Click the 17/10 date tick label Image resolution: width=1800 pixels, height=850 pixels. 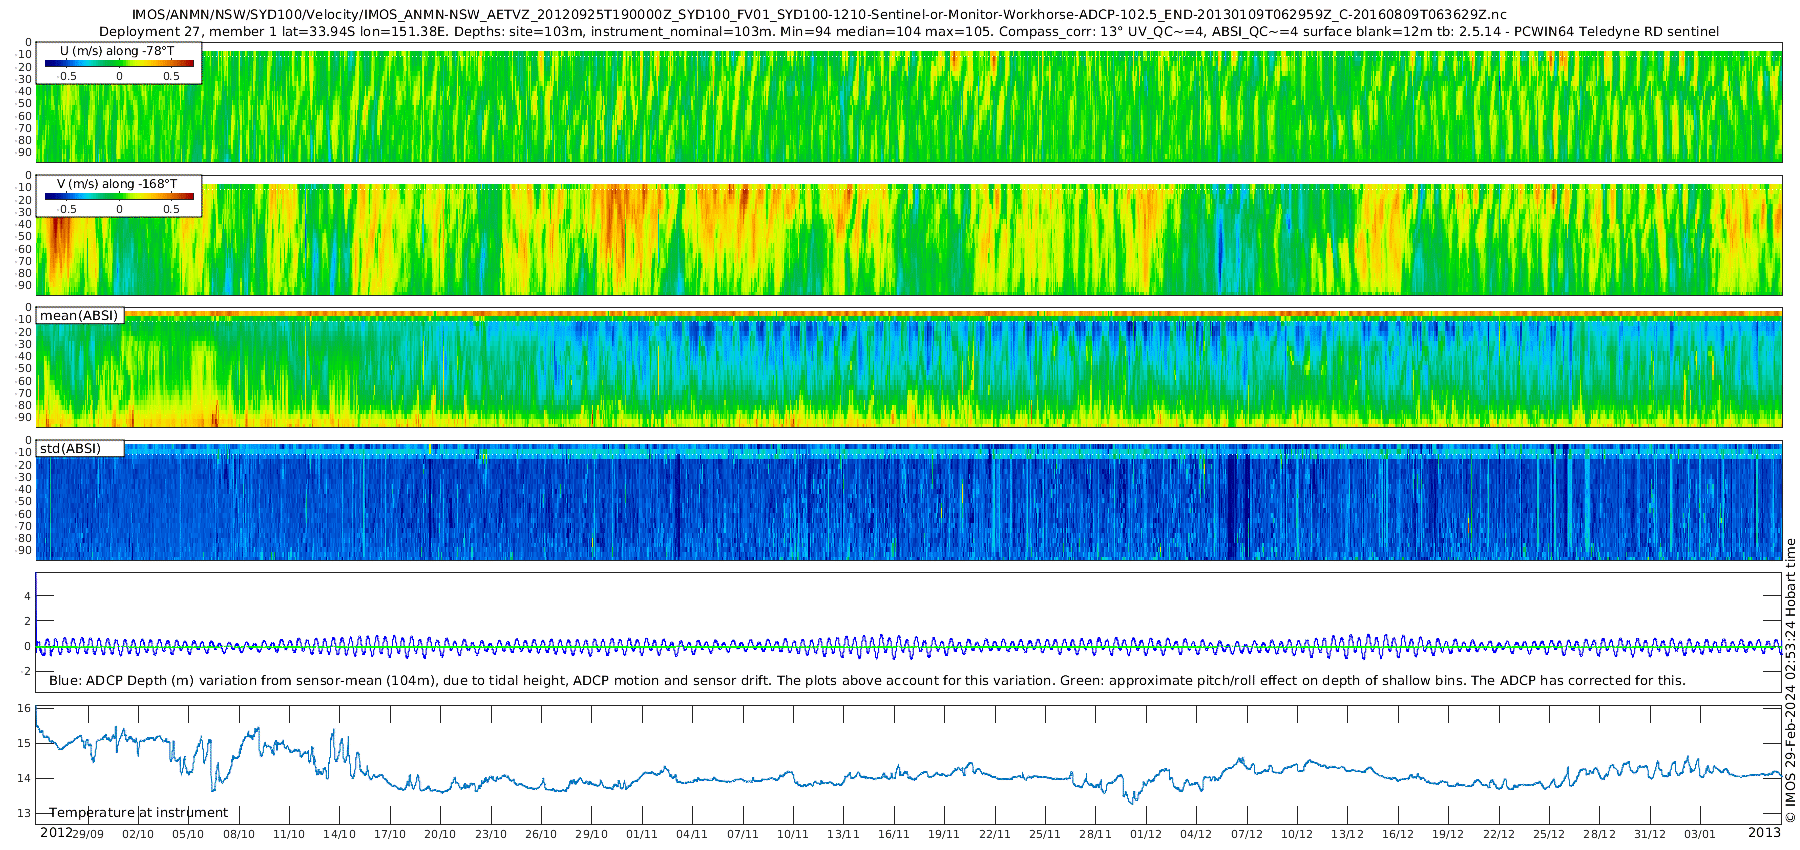[x=390, y=834]
